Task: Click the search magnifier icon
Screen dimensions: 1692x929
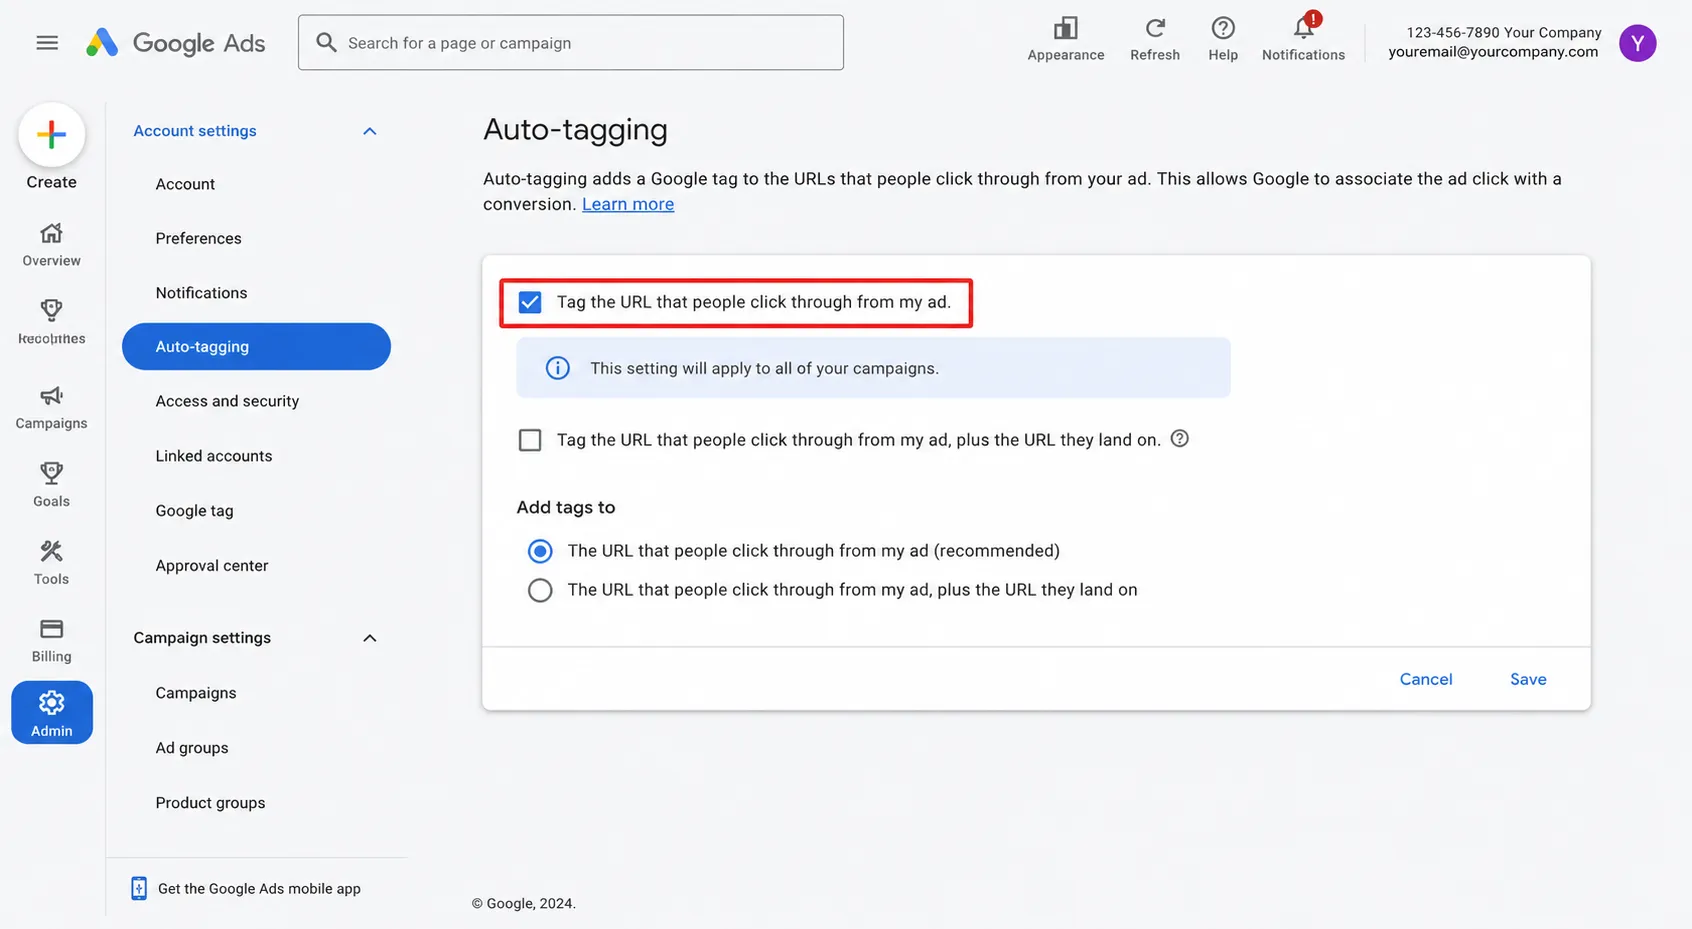Action: click(326, 43)
